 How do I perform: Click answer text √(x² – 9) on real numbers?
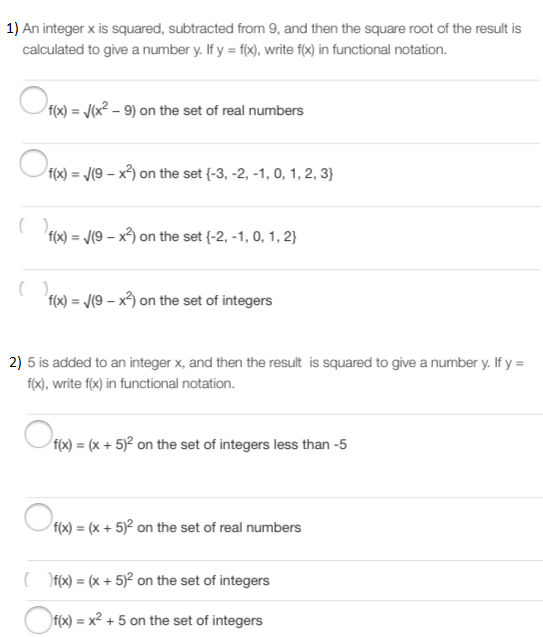point(176,110)
